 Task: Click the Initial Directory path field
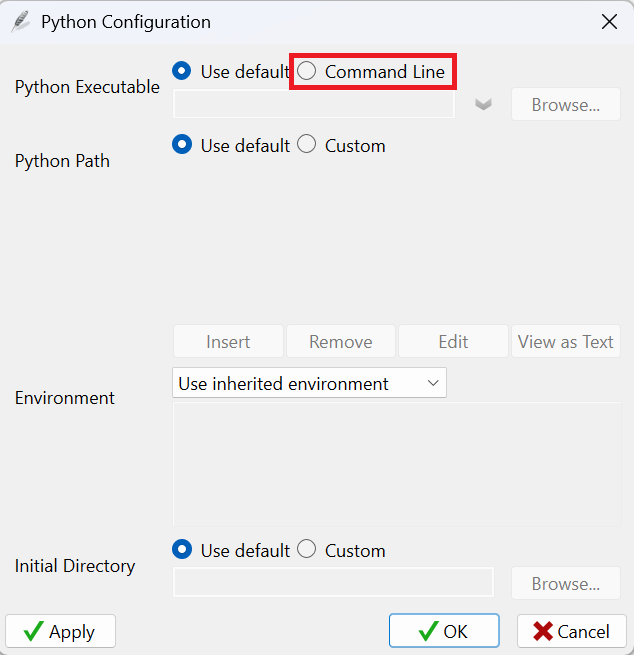[x=333, y=582]
